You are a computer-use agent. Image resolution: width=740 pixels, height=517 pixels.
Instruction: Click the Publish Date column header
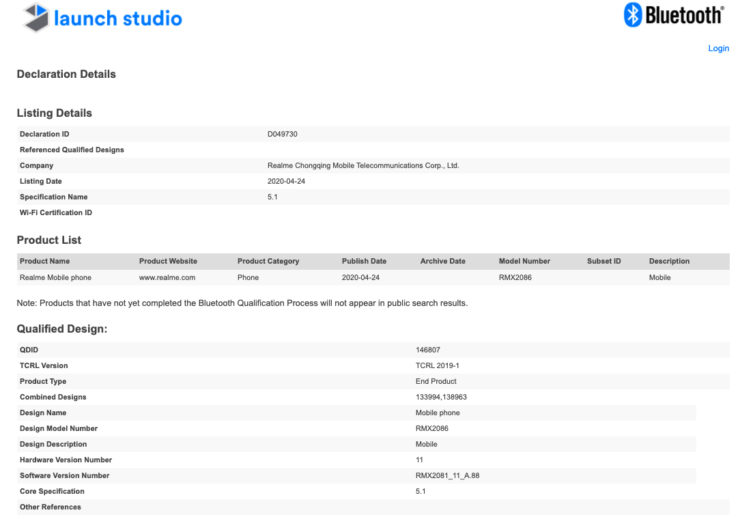pyautogui.click(x=364, y=261)
